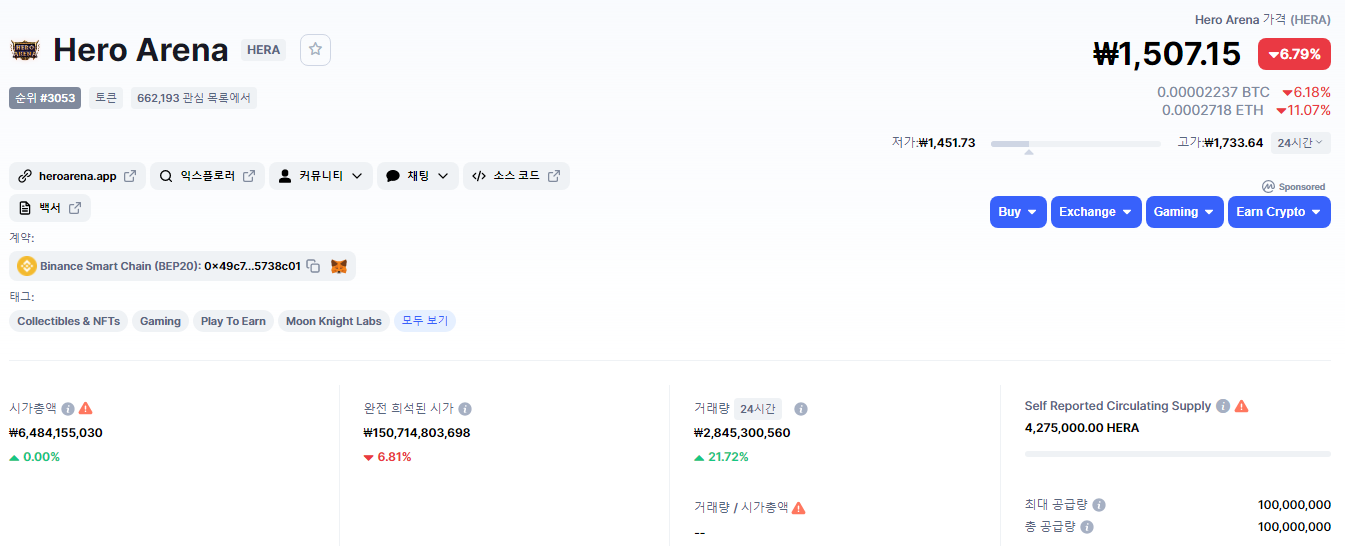This screenshot has width=1345, height=553.
Task: Add the token to MetaMask via the fox icon
Action: 339,266
